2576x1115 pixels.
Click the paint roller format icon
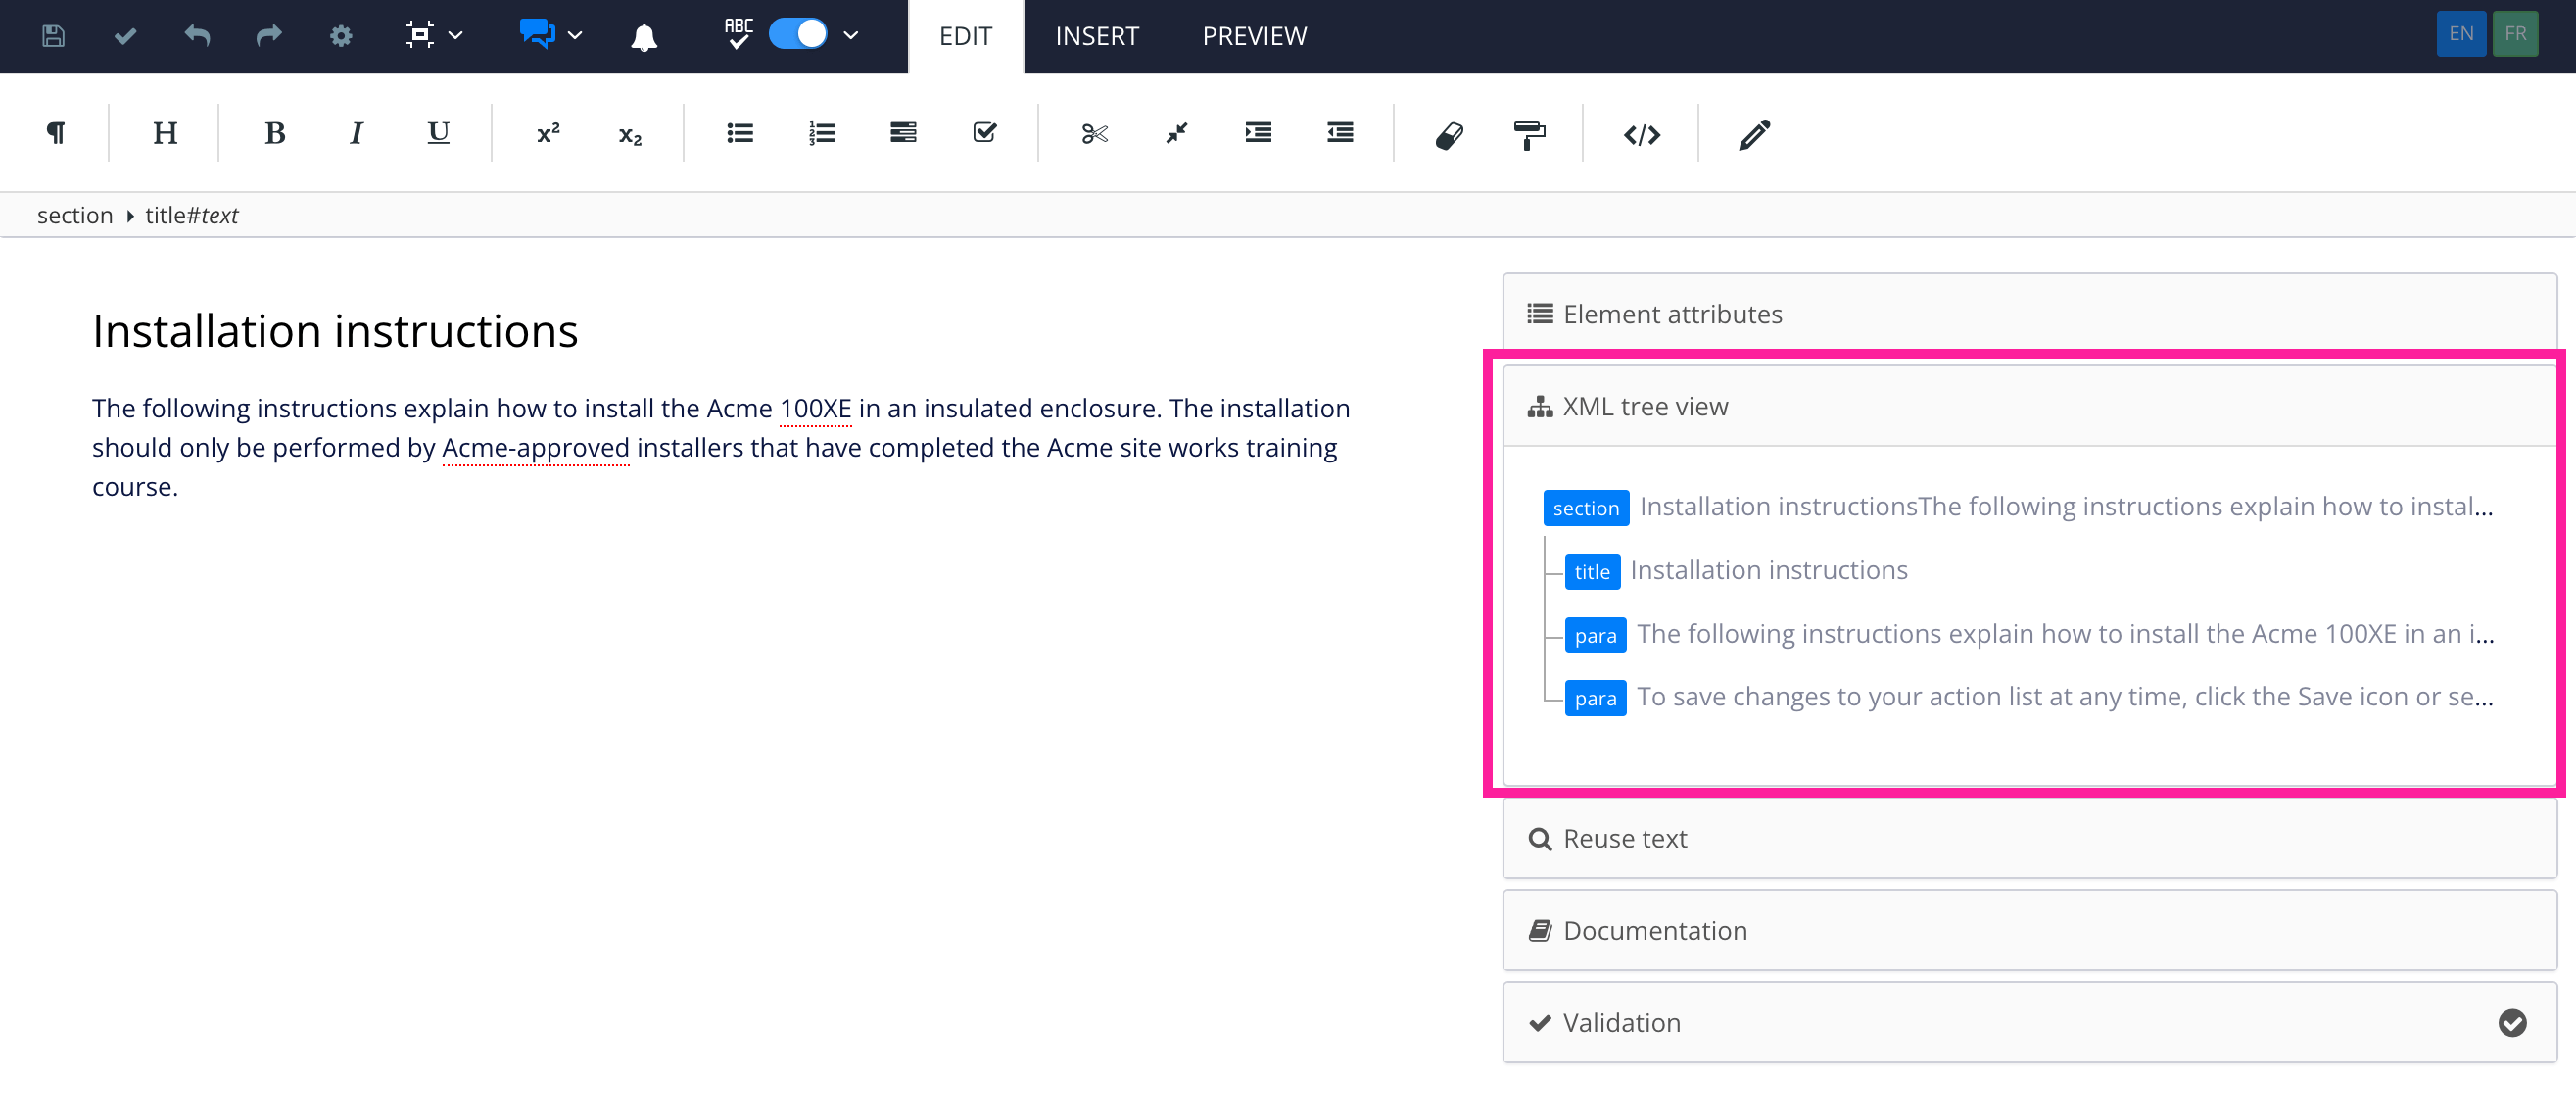[x=1529, y=134]
